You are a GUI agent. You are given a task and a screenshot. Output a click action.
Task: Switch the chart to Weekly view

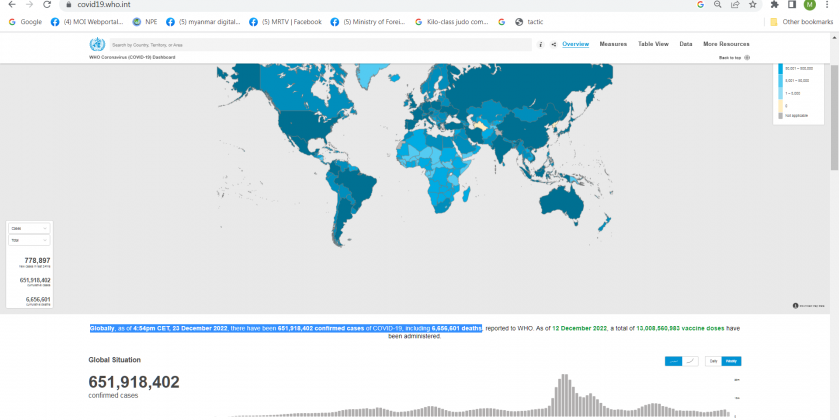pyautogui.click(x=732, y=361)
